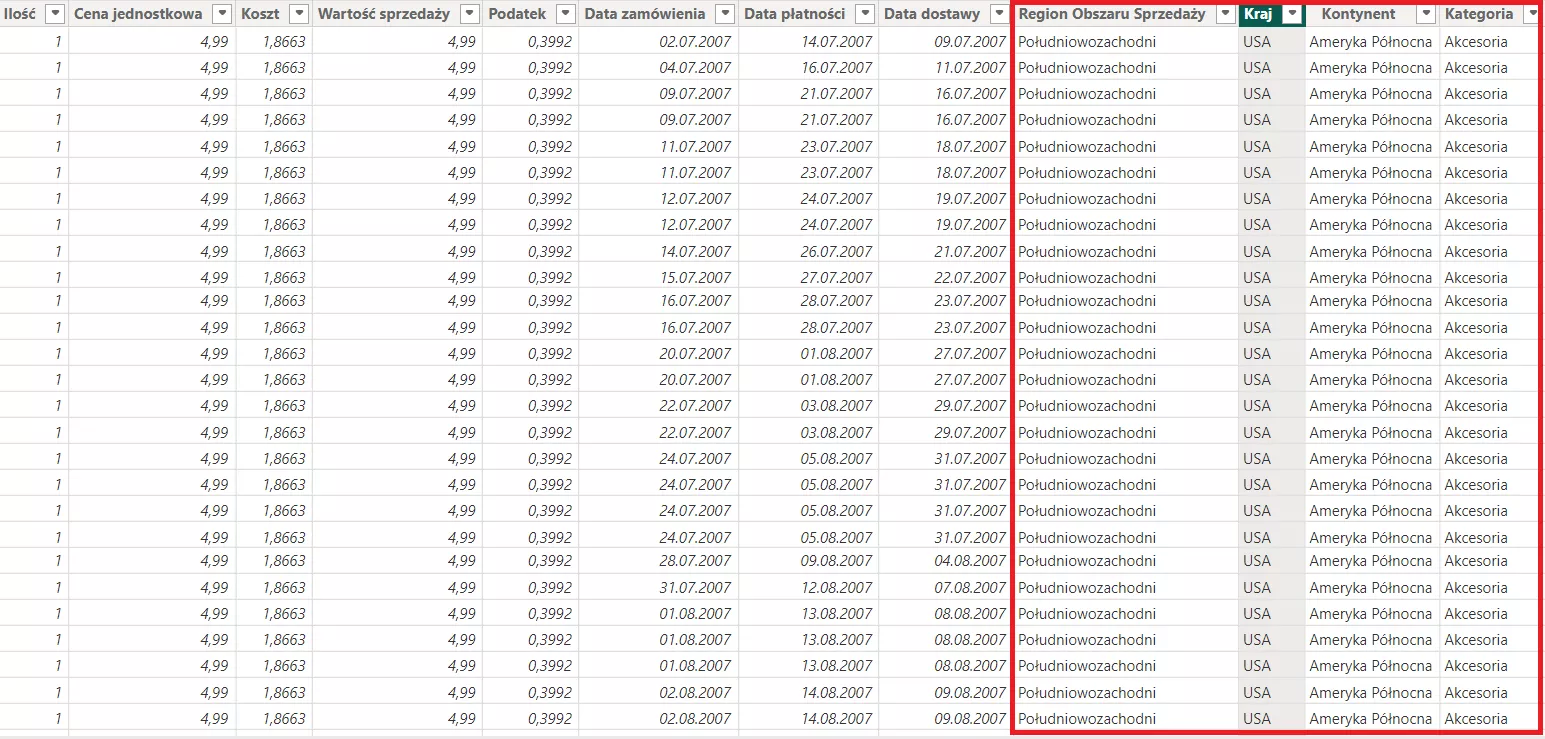
Task: Open the Cena jednostkowa filter dropdown arrow
Action: [223, 14]
